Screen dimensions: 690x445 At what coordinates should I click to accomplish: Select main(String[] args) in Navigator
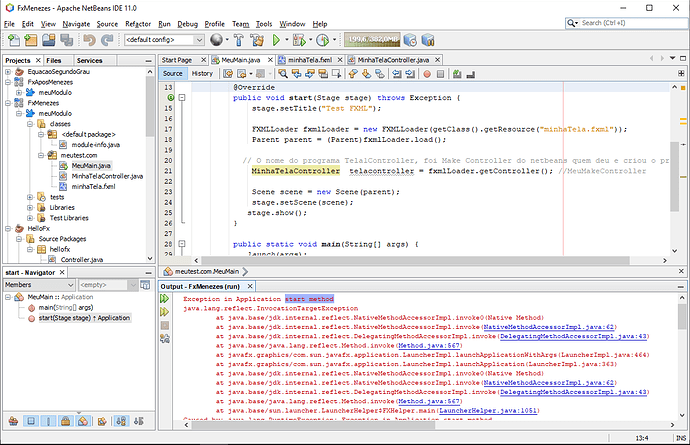coord(66,307)
